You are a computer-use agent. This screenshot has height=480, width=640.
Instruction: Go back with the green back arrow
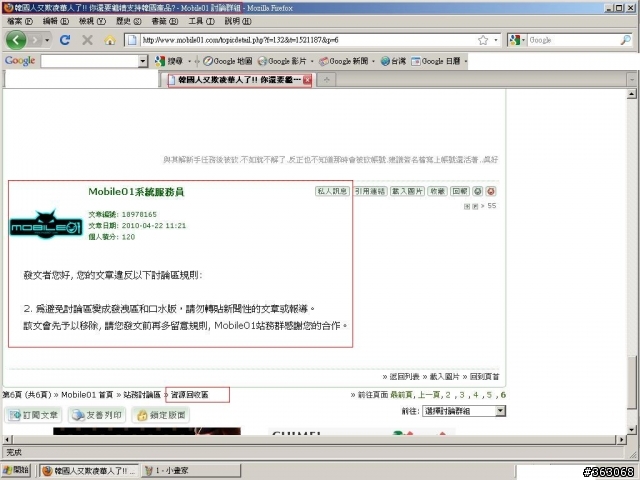click(x=16, y=40)
